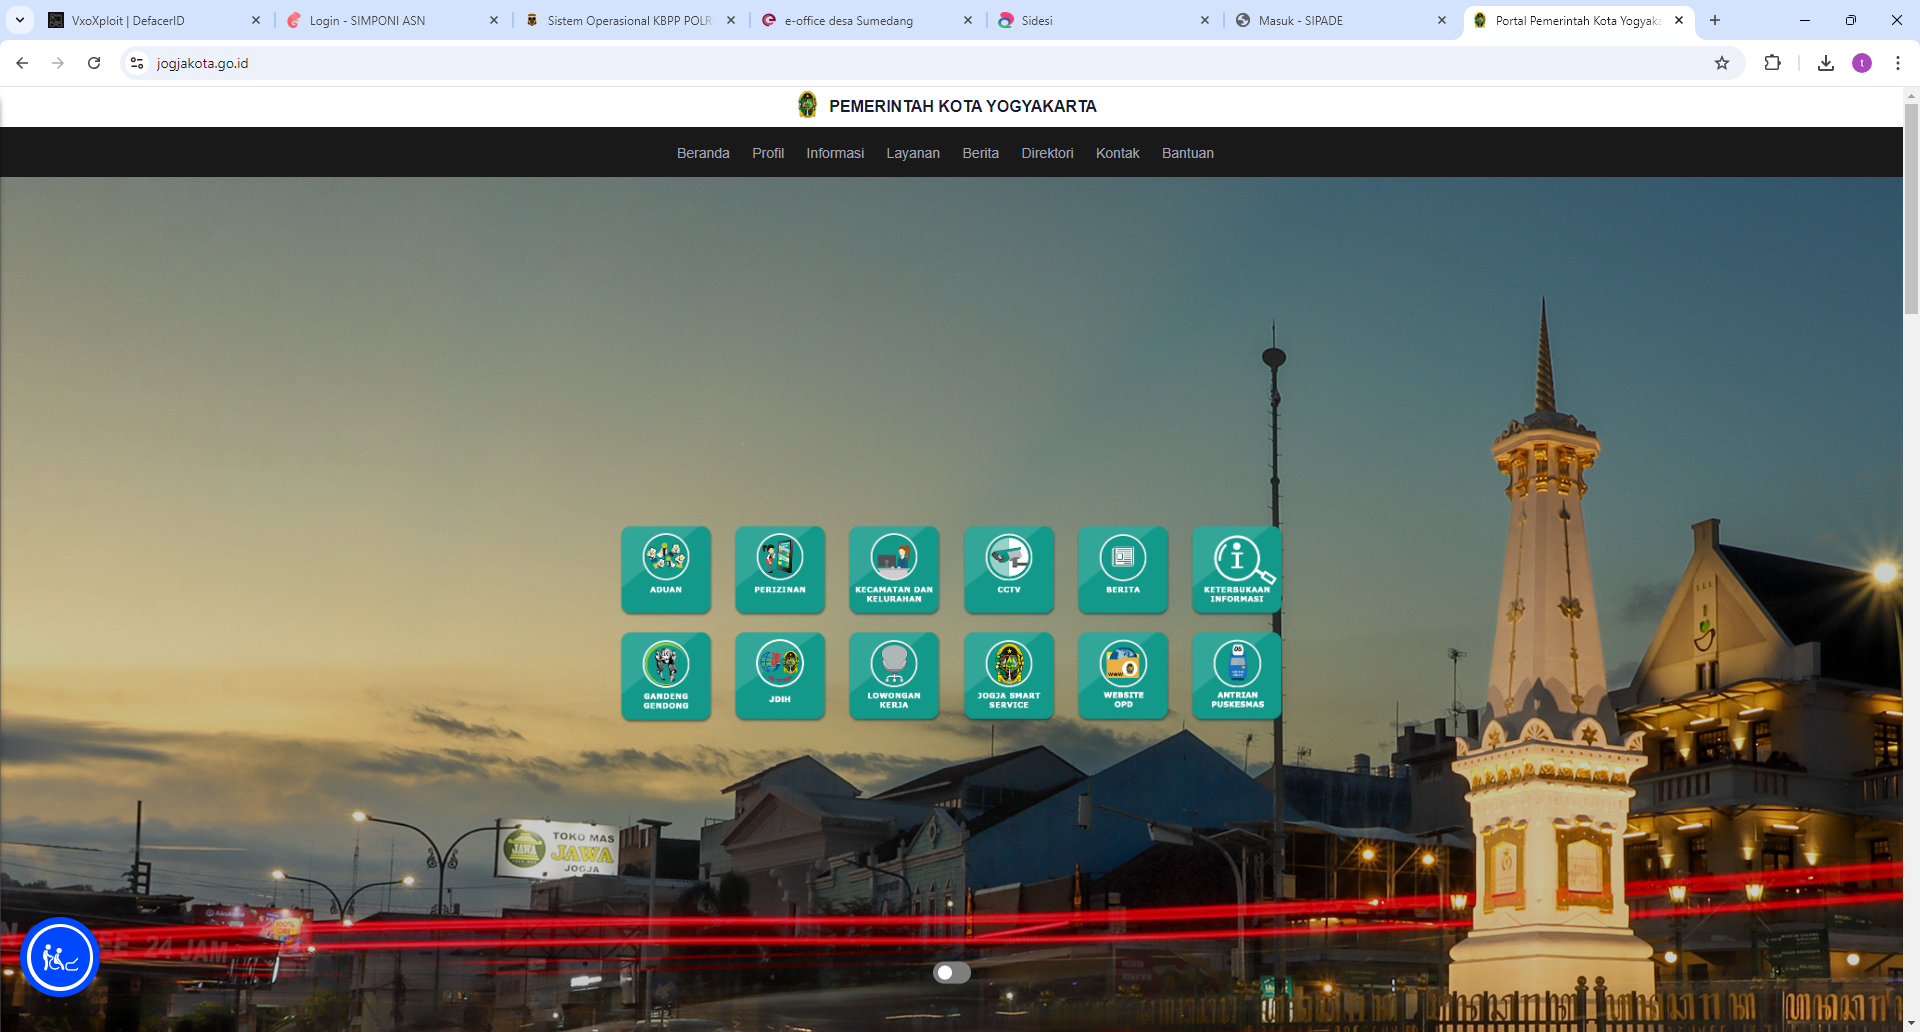Open the Informasi menu
The height and width of the screenshot is (1032, 1920).
[x=835, y=153]
